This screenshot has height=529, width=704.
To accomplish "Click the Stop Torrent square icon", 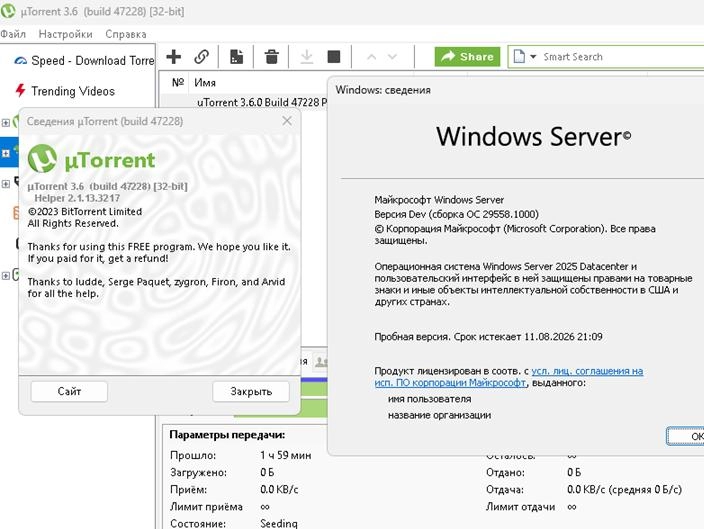I will pos(334,57).
